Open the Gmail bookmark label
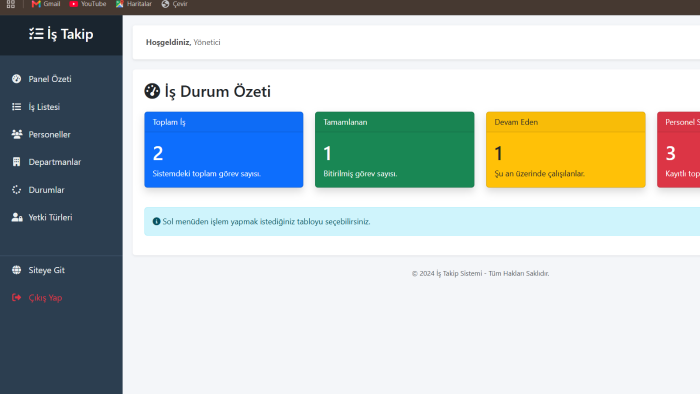 click(x=52, y=4)
